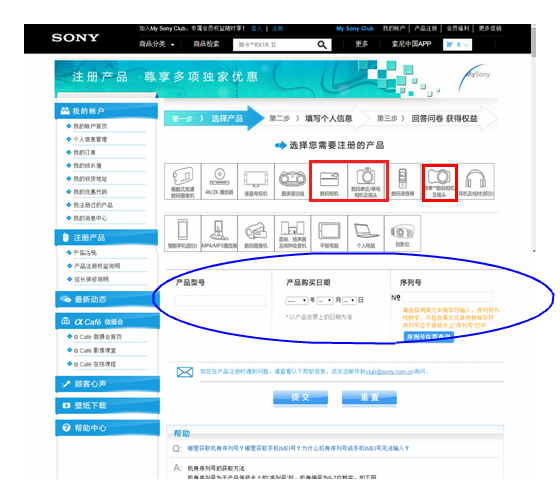The width and height of the screenshot is (560, 504).
Task: Select the 数码相机 compact camera icon
Action: click(x=329, y=181)
